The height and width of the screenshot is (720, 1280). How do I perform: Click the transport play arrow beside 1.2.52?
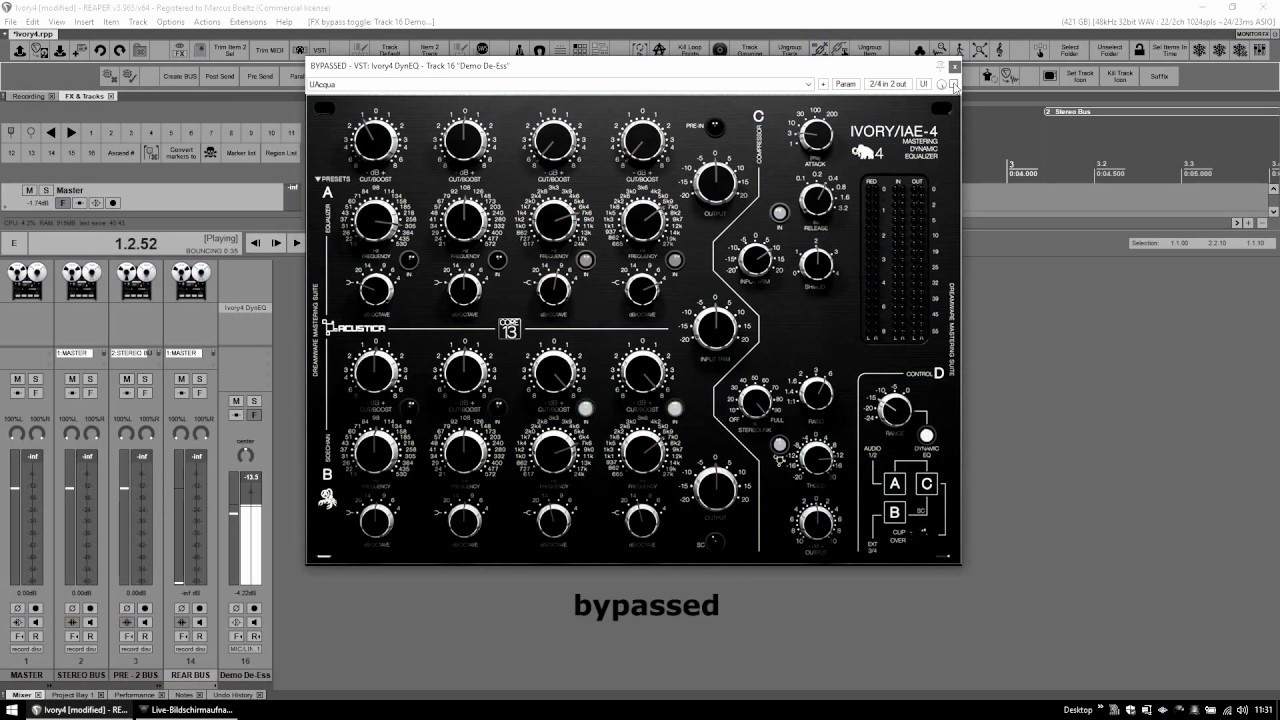[x=297, y=242]
